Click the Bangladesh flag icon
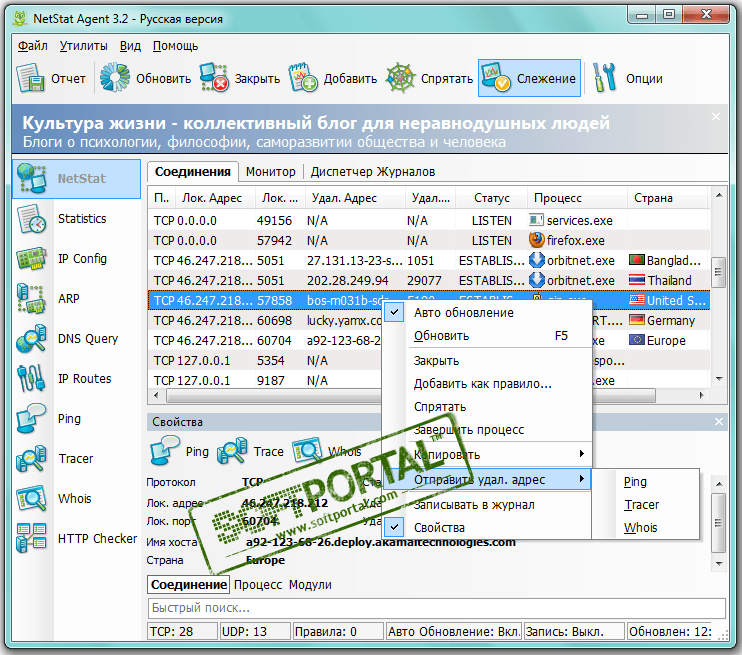 (x=637, y=260)
